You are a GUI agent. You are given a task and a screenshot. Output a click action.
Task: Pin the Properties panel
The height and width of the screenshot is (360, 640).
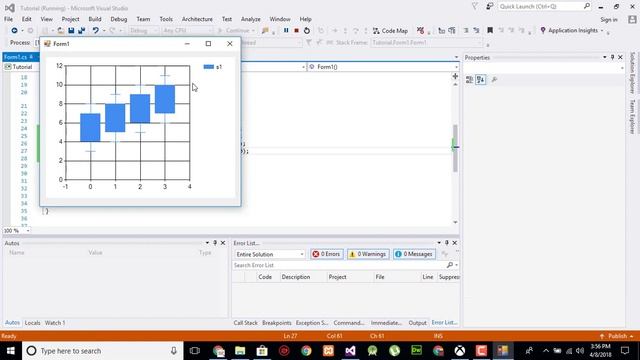(612, 58)
